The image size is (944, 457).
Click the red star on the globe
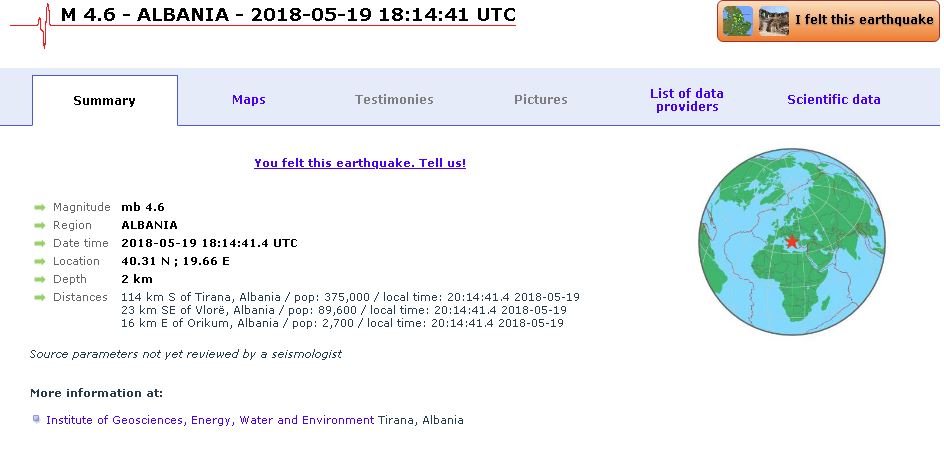point(791,241)
